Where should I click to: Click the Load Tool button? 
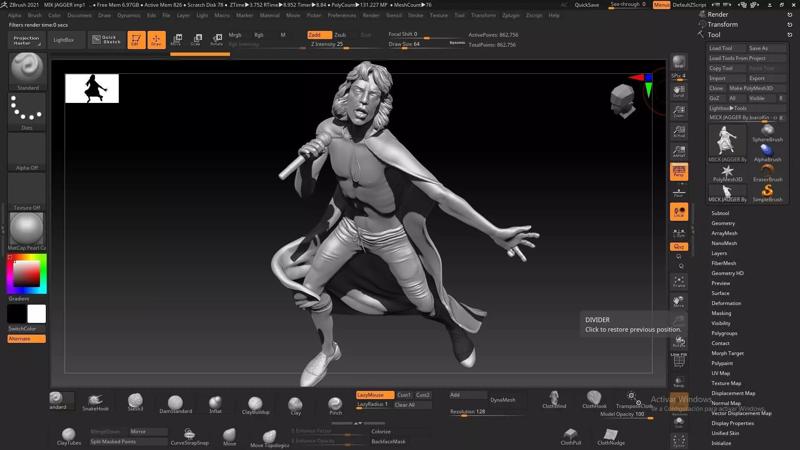tap(721, 48)
